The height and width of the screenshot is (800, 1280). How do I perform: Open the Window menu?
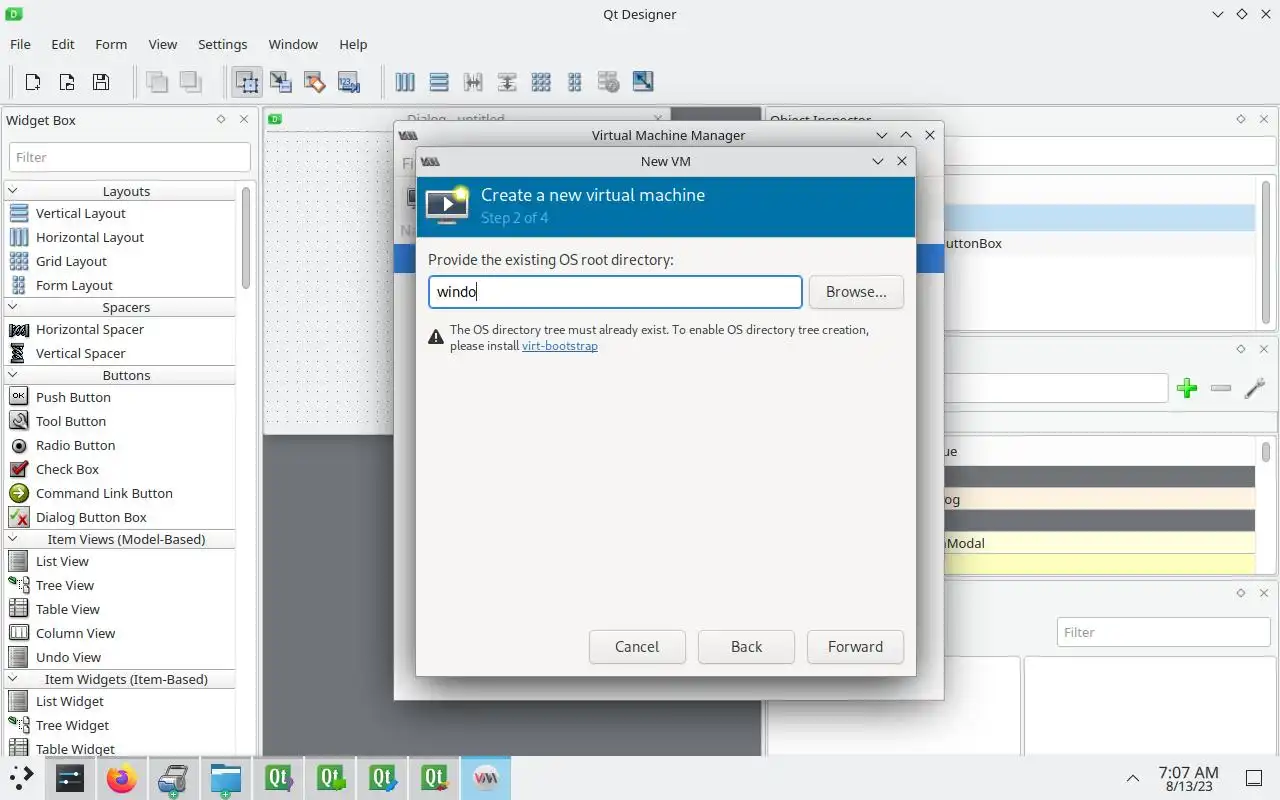(x=293, y=44)
